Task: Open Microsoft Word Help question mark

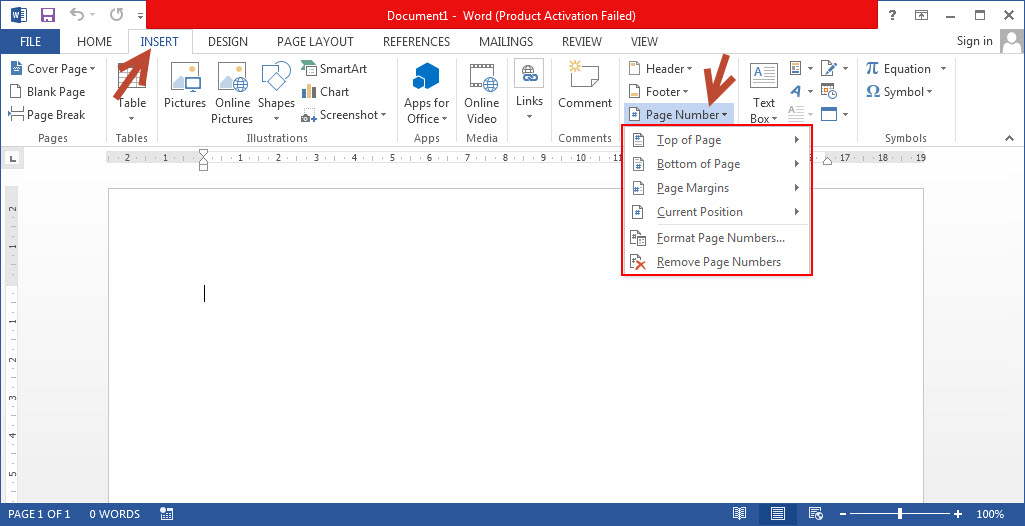Action: coord(892,15)
